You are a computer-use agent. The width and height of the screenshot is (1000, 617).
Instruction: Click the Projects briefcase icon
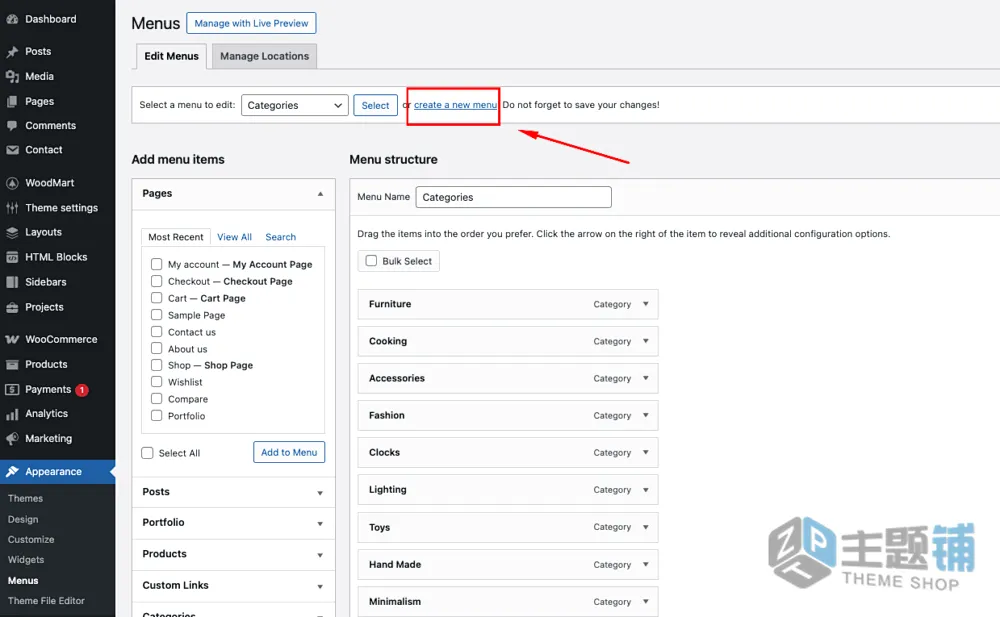click(x=12, y=308)
